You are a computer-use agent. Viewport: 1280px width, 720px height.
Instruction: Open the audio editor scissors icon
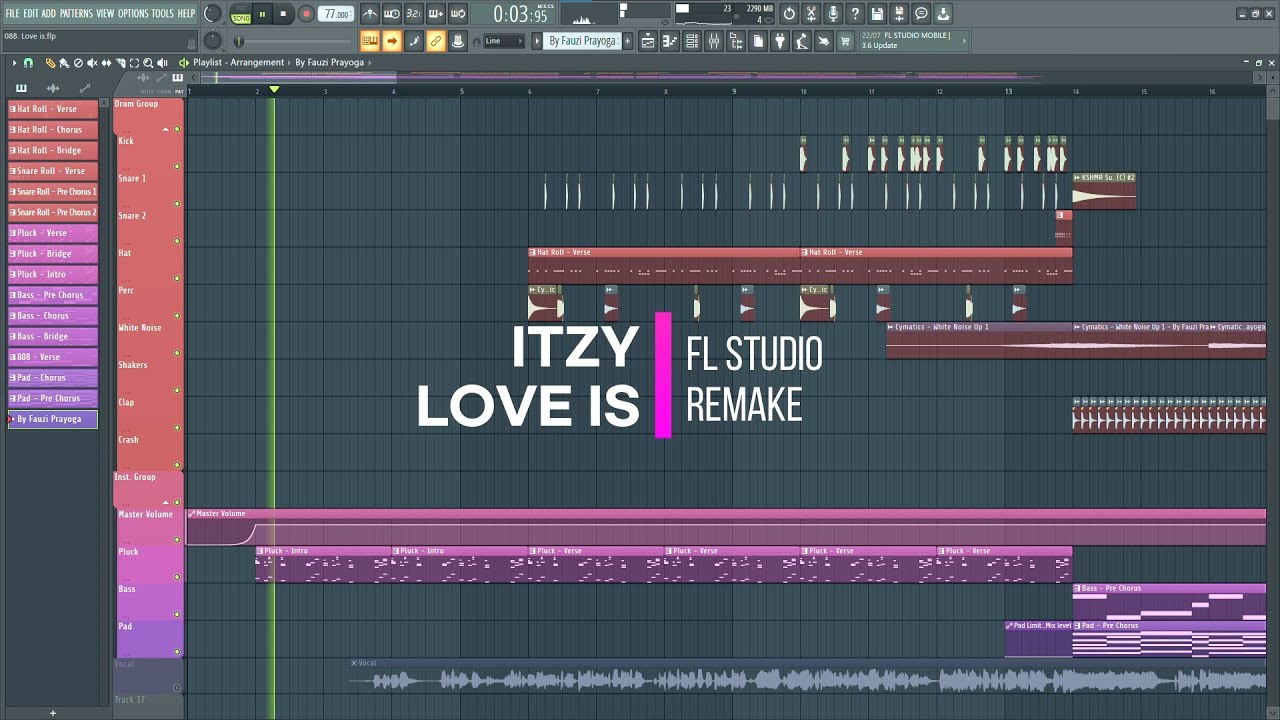click(x=811, y=14)
